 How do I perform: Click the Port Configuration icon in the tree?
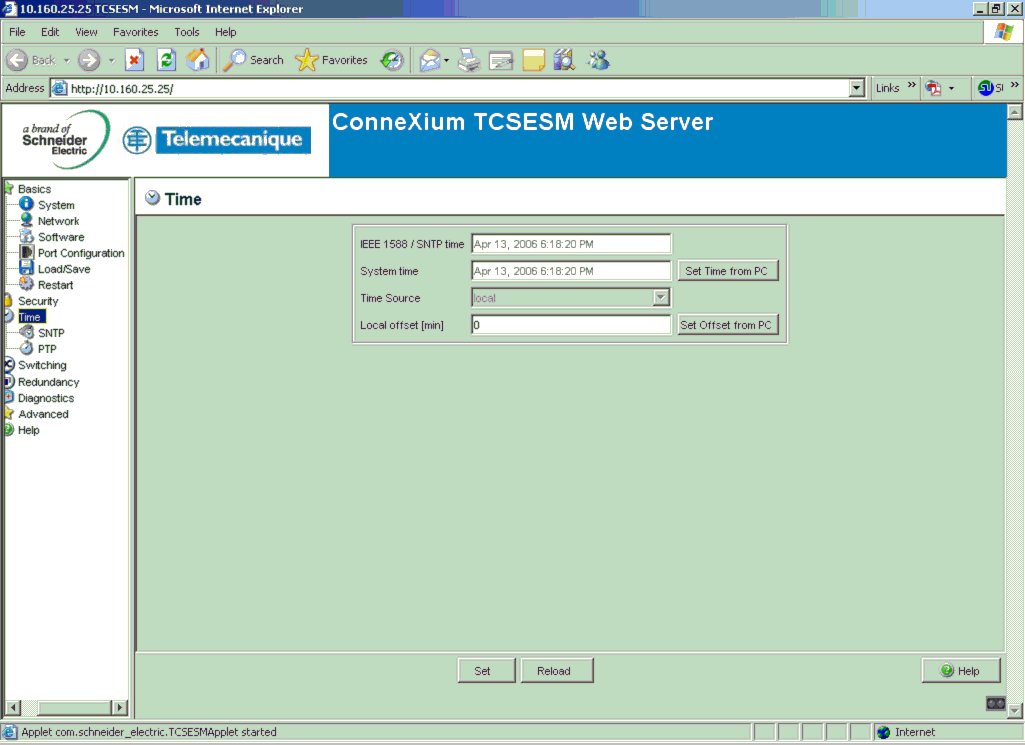pyautogui.click(x=26, y=252)
